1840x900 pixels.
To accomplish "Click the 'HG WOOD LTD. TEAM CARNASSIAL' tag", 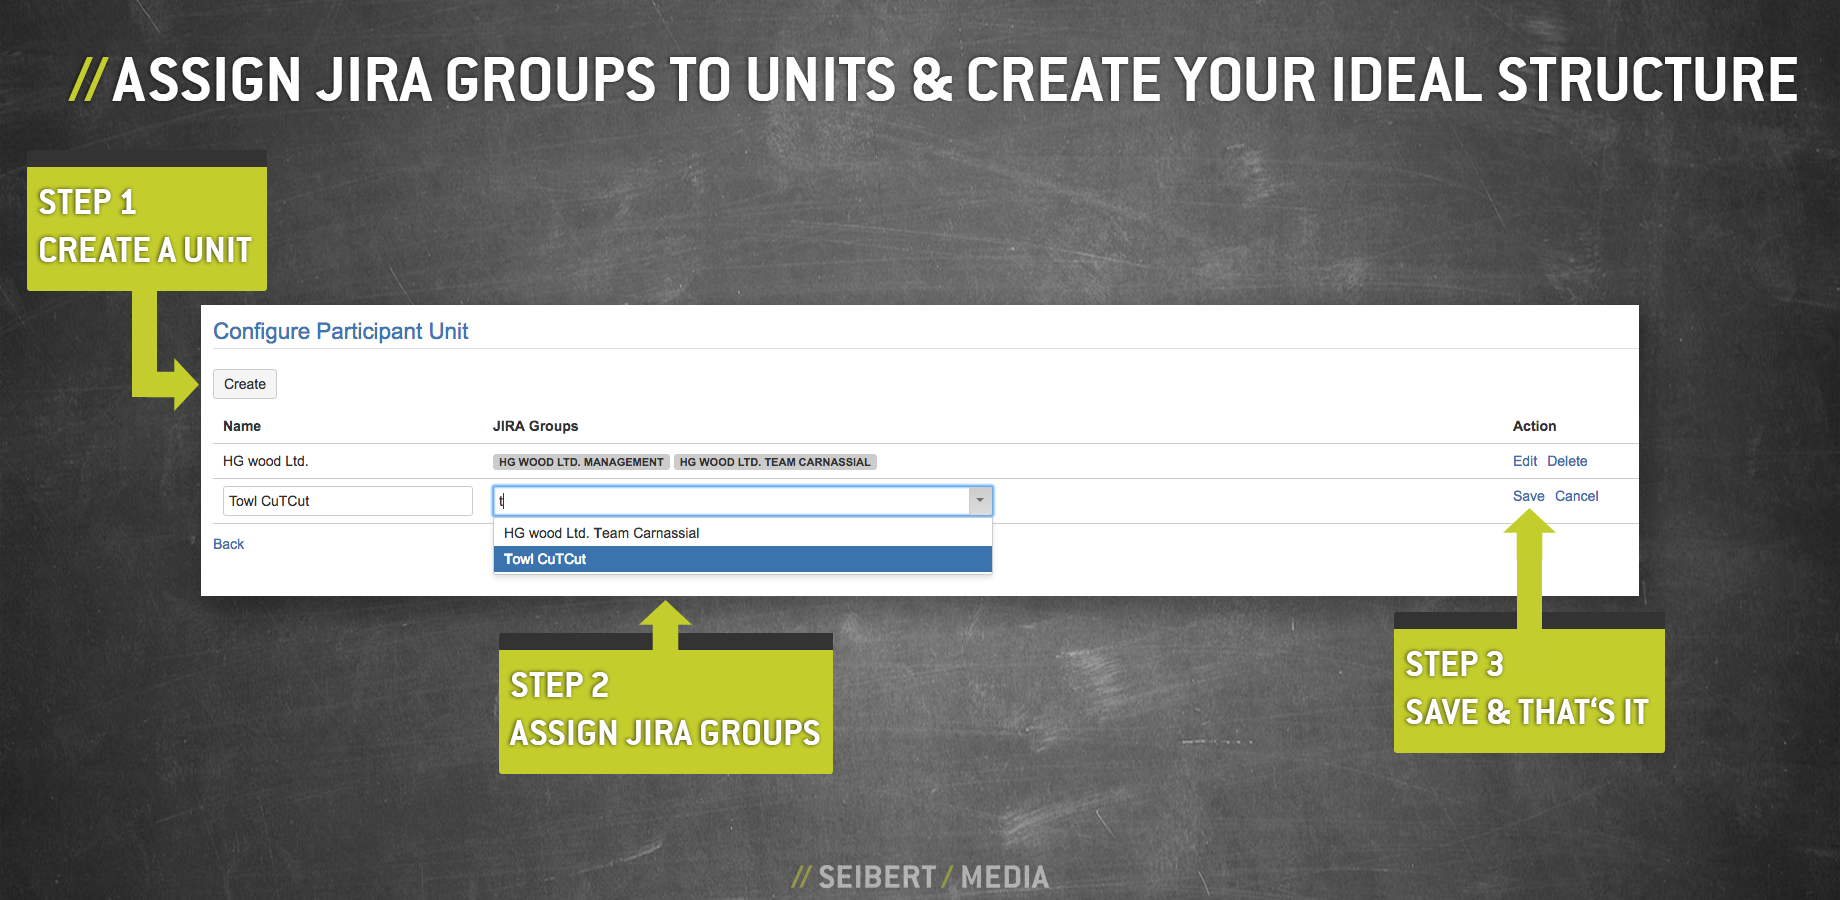I will coord(775,462).
